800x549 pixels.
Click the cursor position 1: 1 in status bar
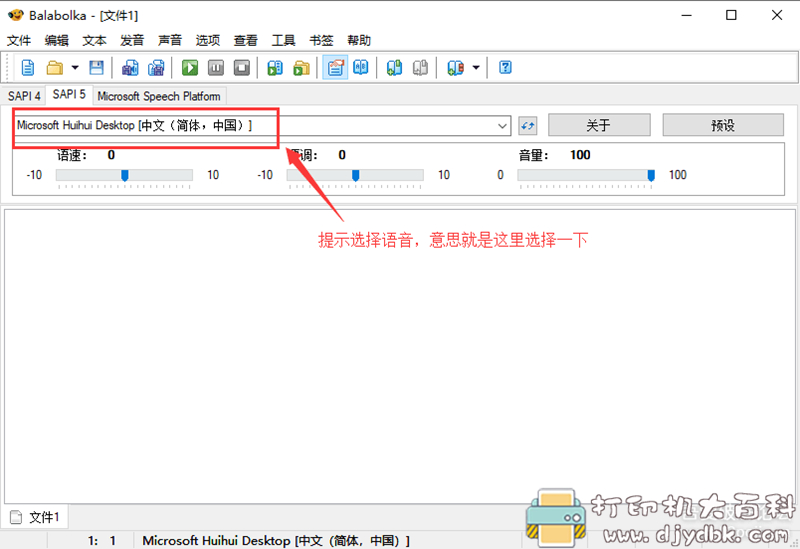click(x=102, y=541)
